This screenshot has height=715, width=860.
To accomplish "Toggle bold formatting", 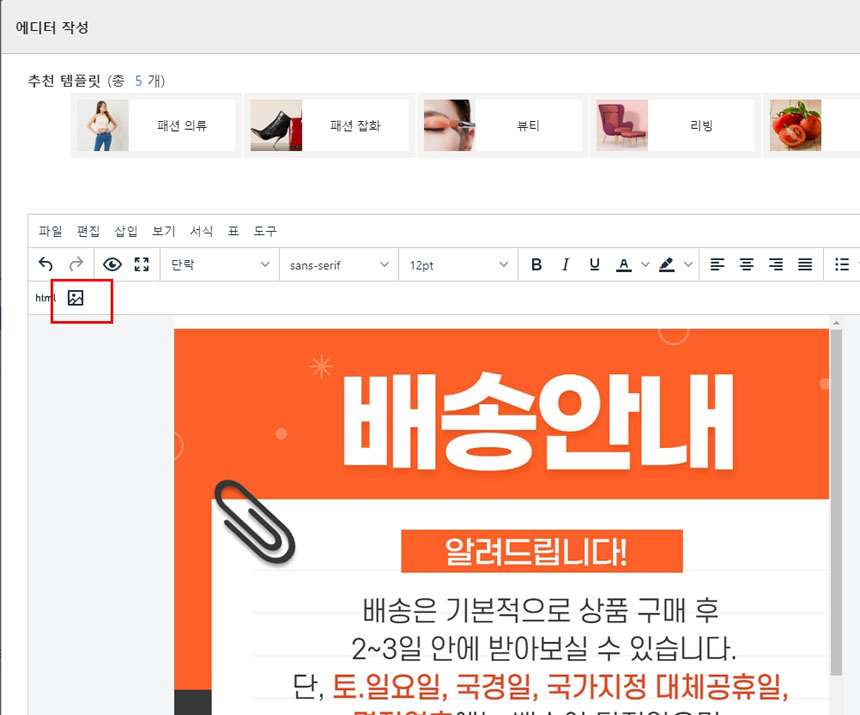I will pyautogui.click(x=536, y=264).
